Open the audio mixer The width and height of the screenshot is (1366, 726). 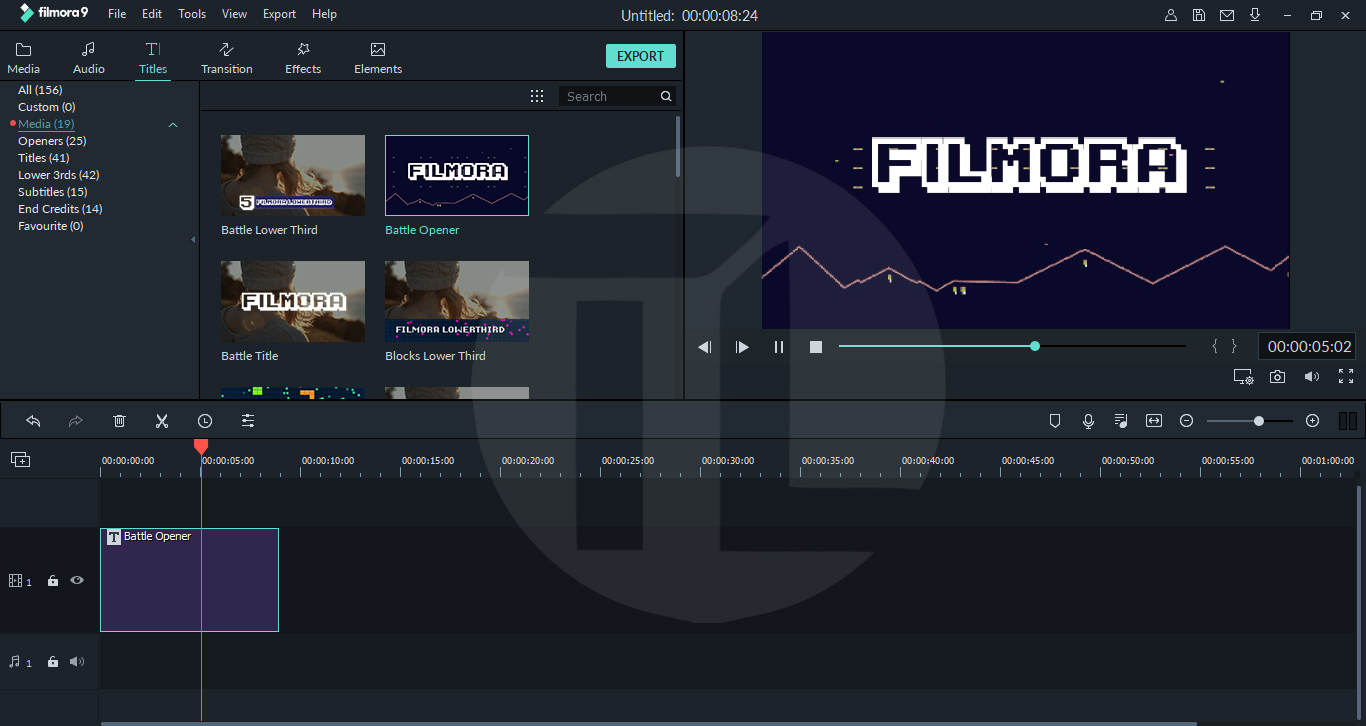click(1121, 421)
